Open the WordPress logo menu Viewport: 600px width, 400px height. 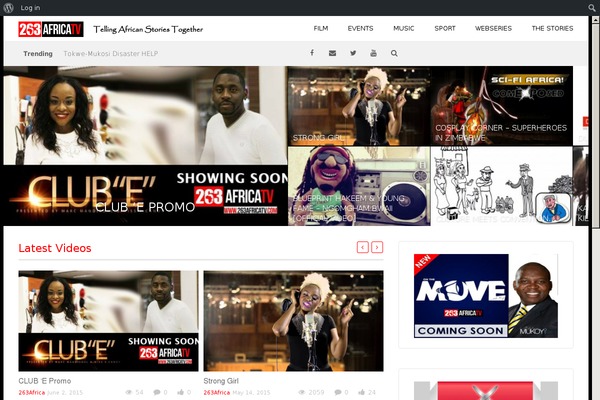8,8
